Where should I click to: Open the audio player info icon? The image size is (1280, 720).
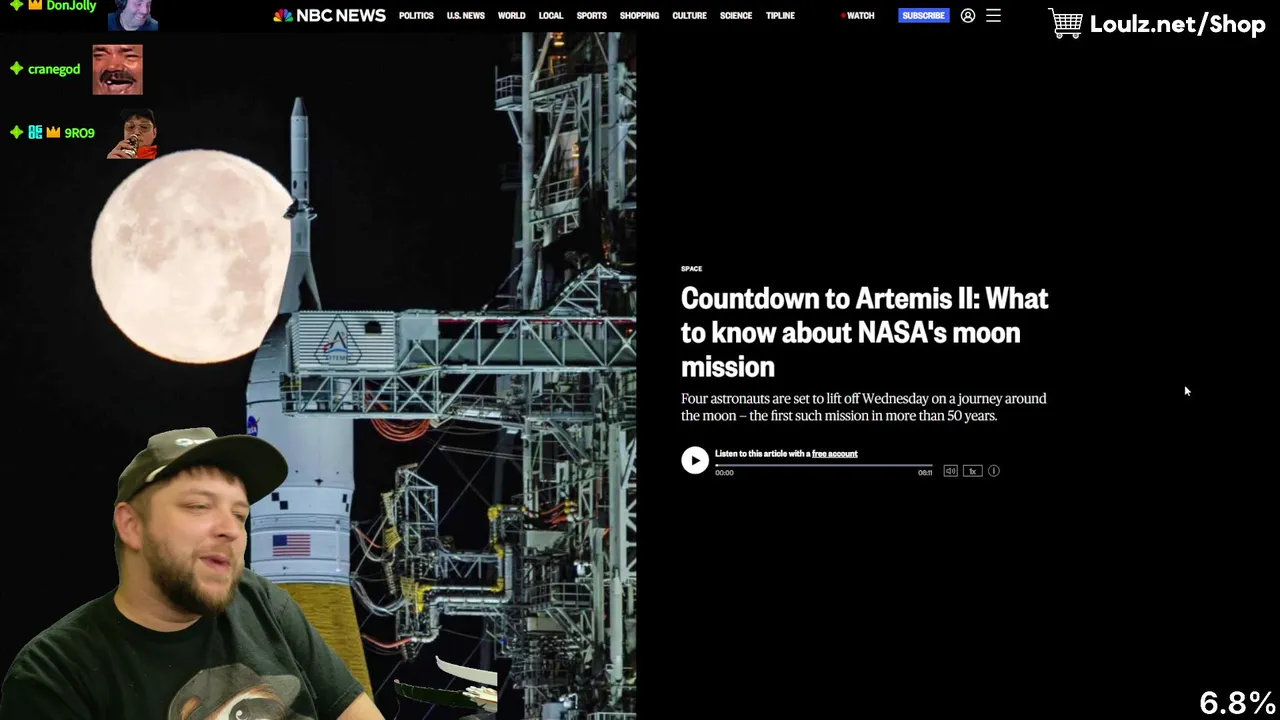click(x=994, y=471)
